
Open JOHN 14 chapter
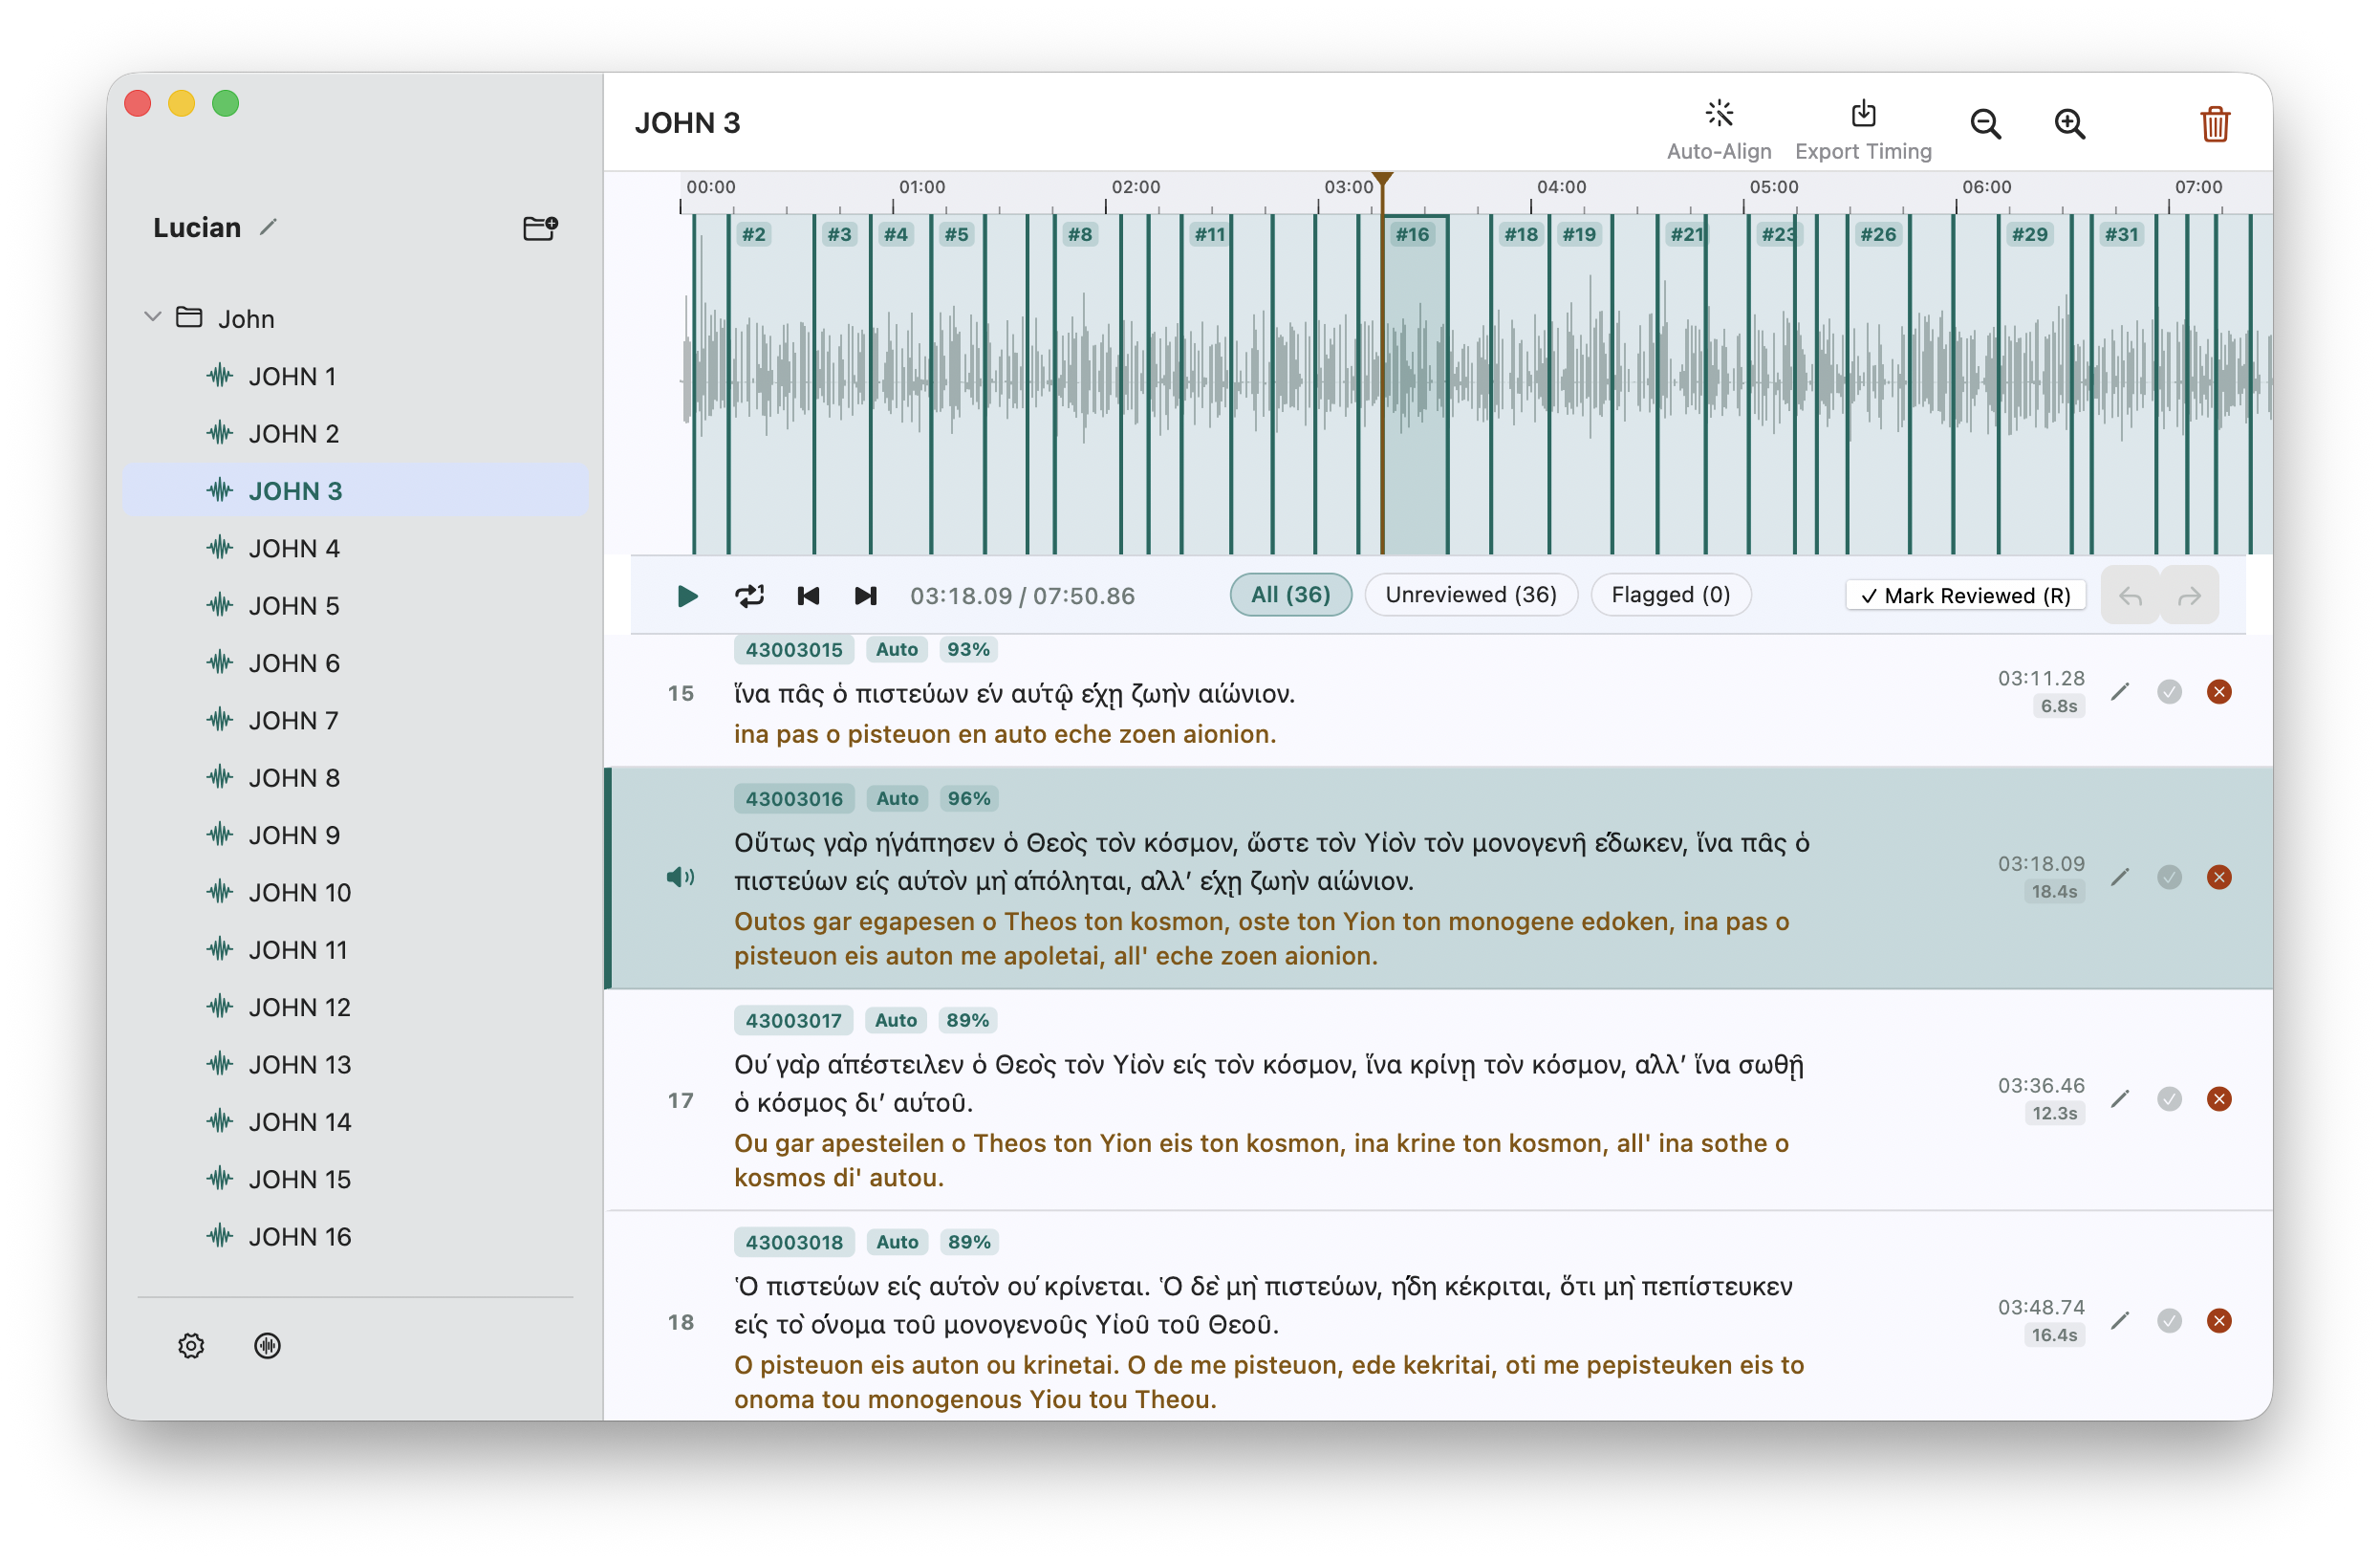(355, 1121)
